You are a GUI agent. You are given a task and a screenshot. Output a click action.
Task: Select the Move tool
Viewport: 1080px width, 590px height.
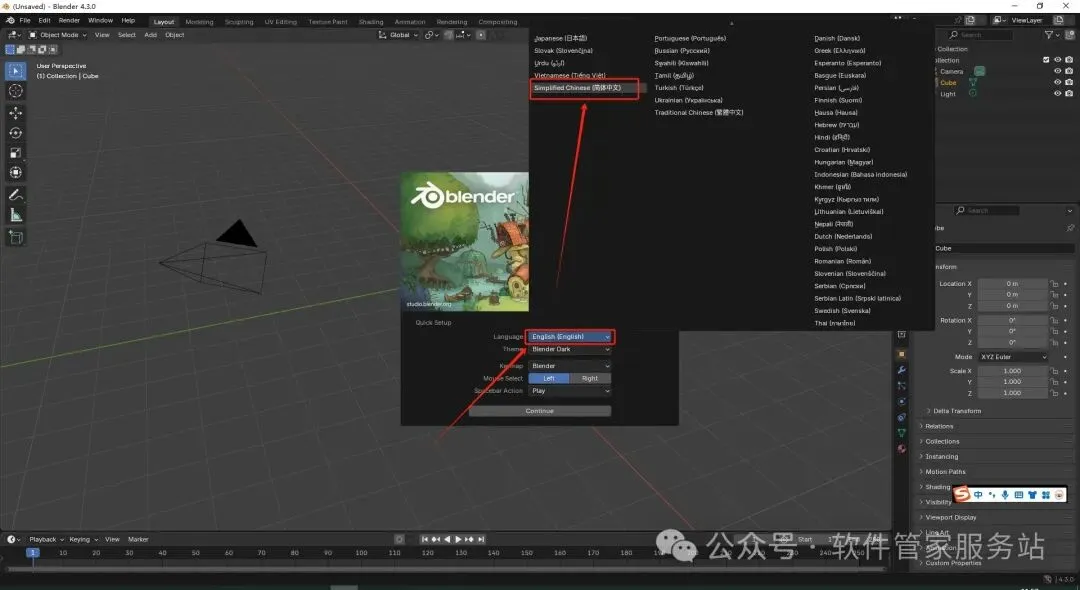pos(15,113)
